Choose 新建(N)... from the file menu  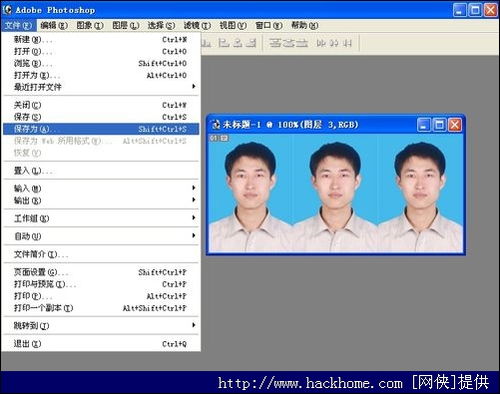101,40
